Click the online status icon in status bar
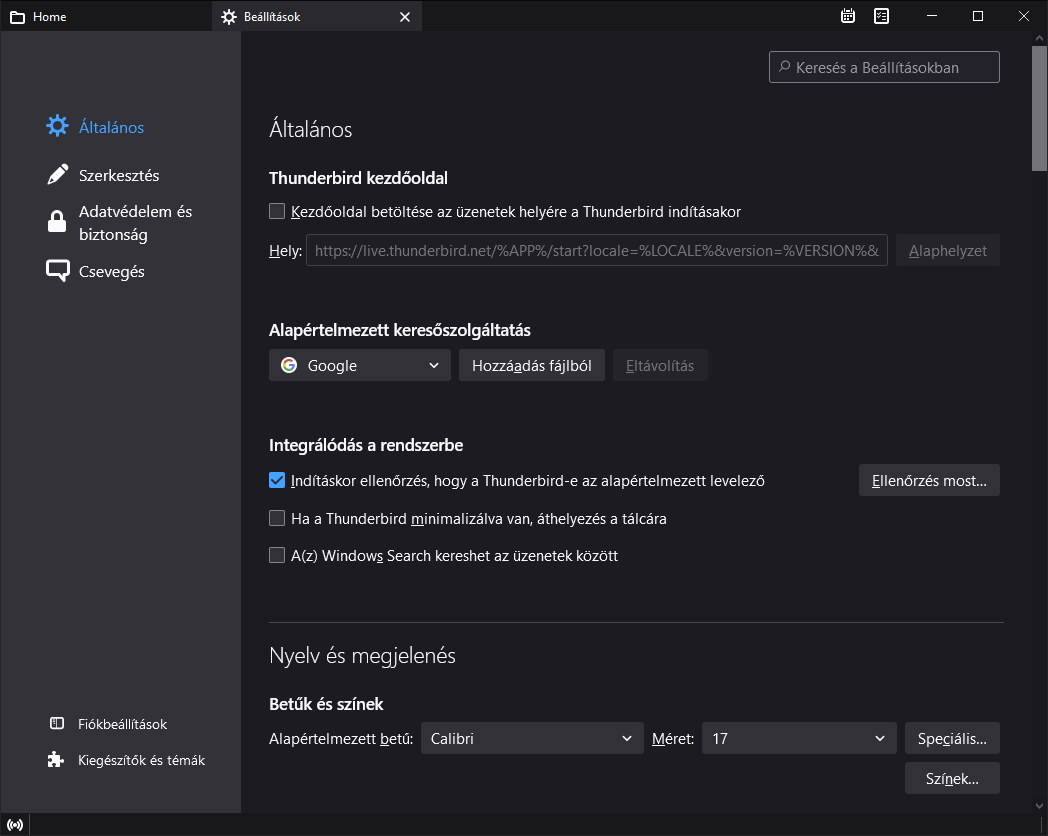The image size is (1048, 836). pos(15,825)
